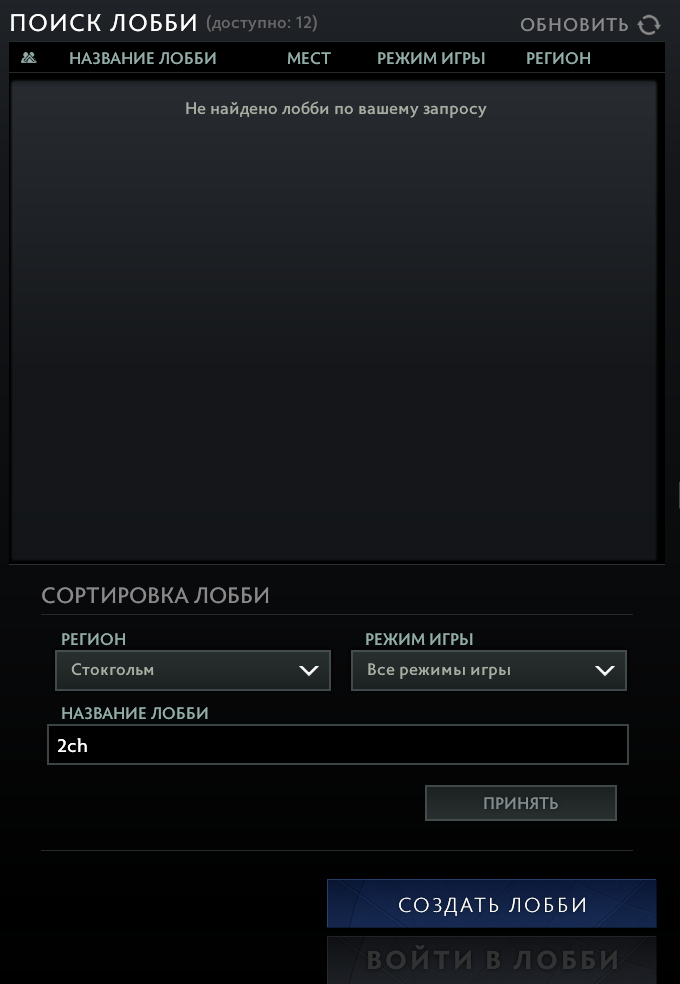Focus the lobby name field containing 2ch
Viewport: 680px width, 984px height.
pos(337,745)
